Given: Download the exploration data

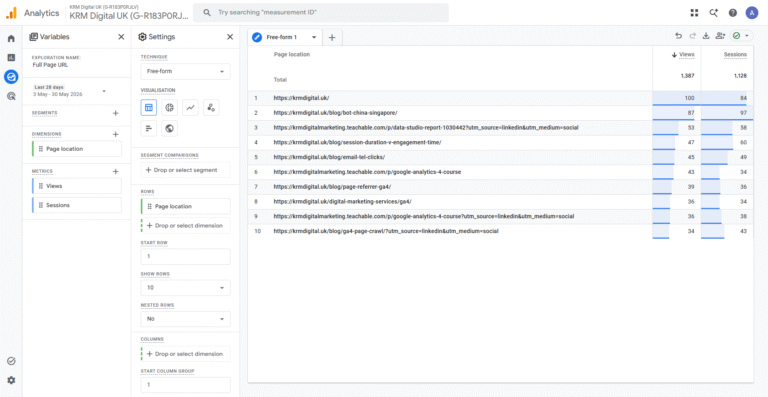Looking at the screenshot, I should (x=706, y=36).
